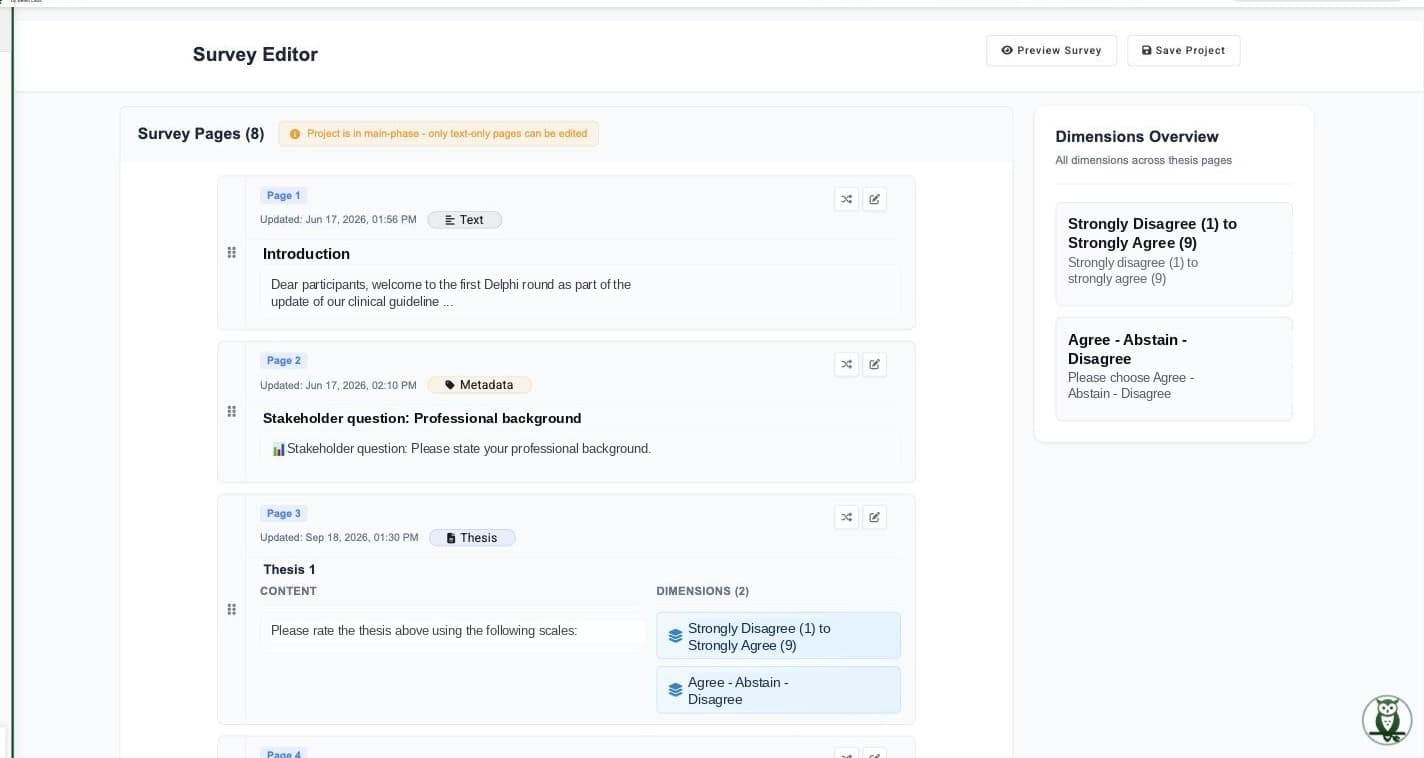Click the DIMENSIONS (2) label
This screenshot has height=758, width=1424.
702,591
